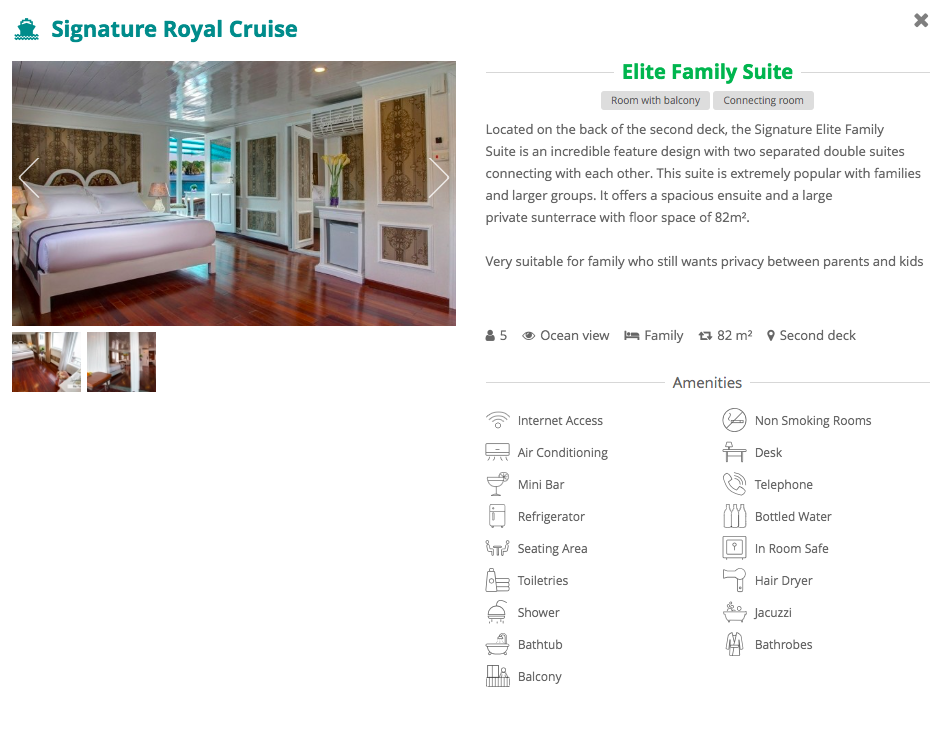Click the Telephone amenity icon
This screenshot has height=730, width=941.
click(734, 484)
